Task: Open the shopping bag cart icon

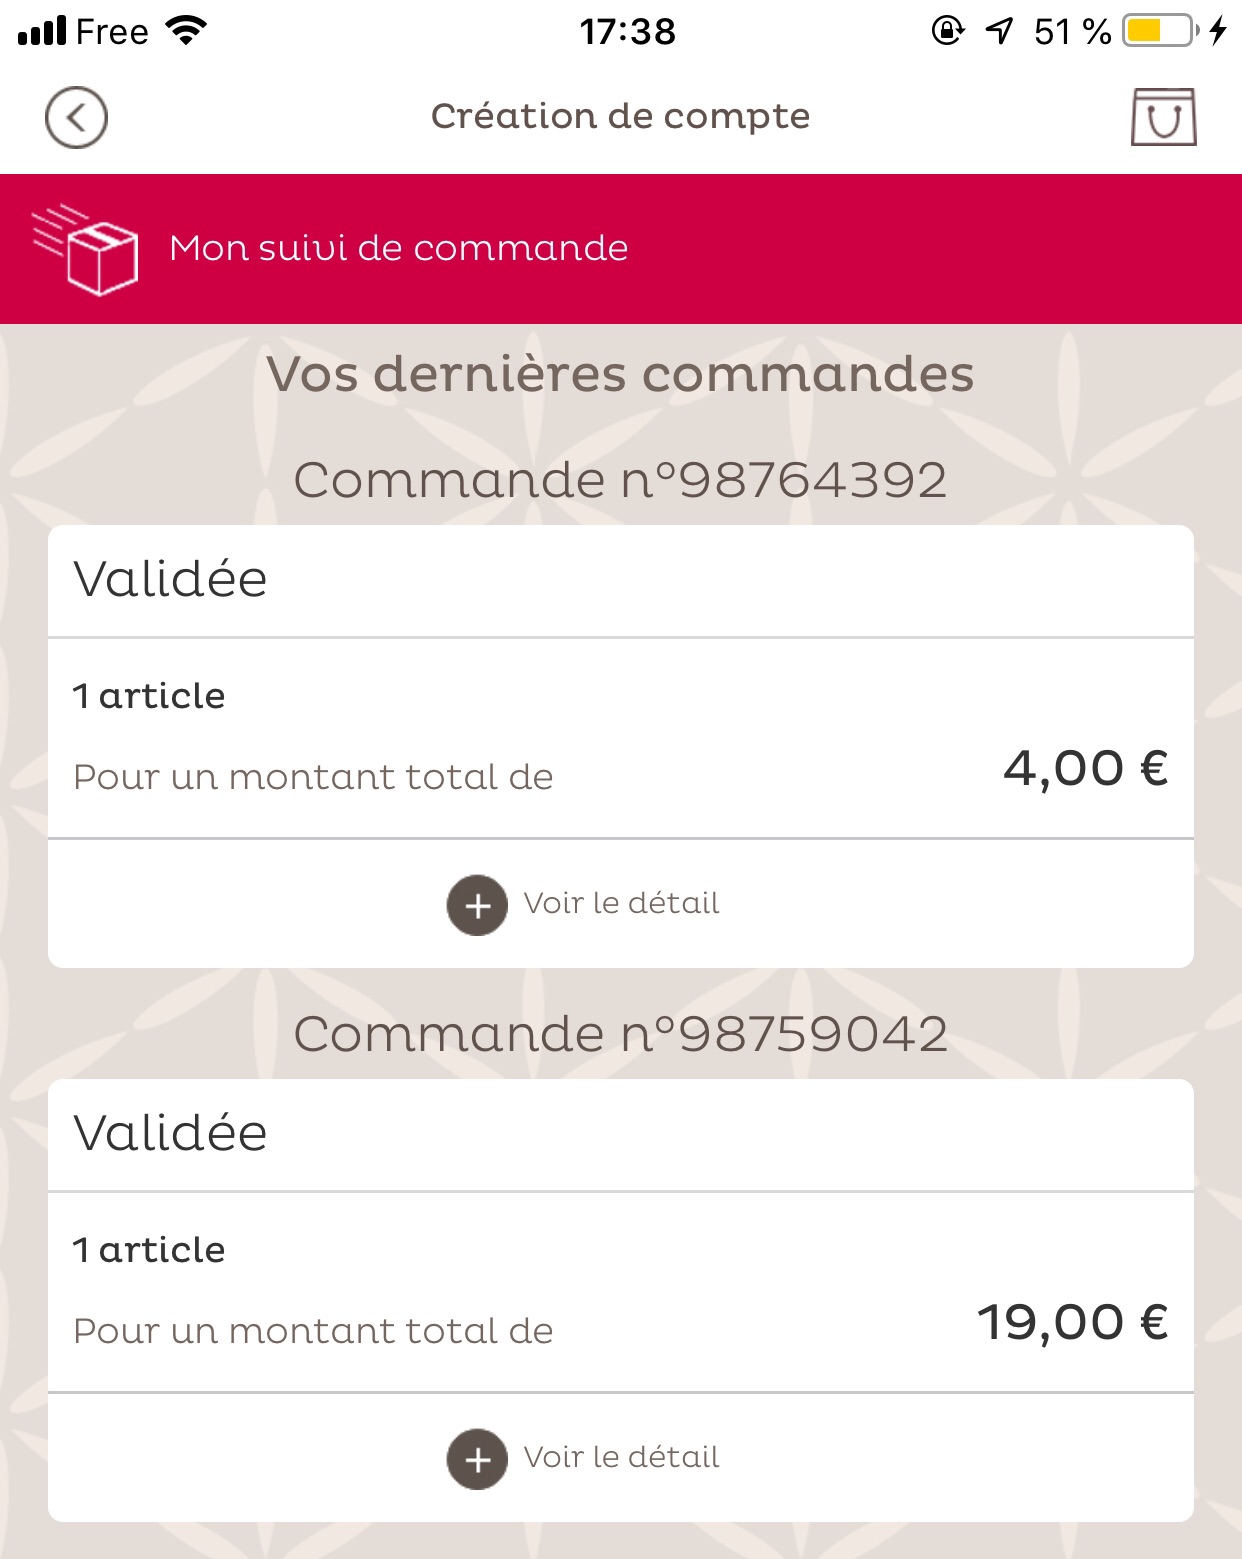Action: coord(1163,117)
